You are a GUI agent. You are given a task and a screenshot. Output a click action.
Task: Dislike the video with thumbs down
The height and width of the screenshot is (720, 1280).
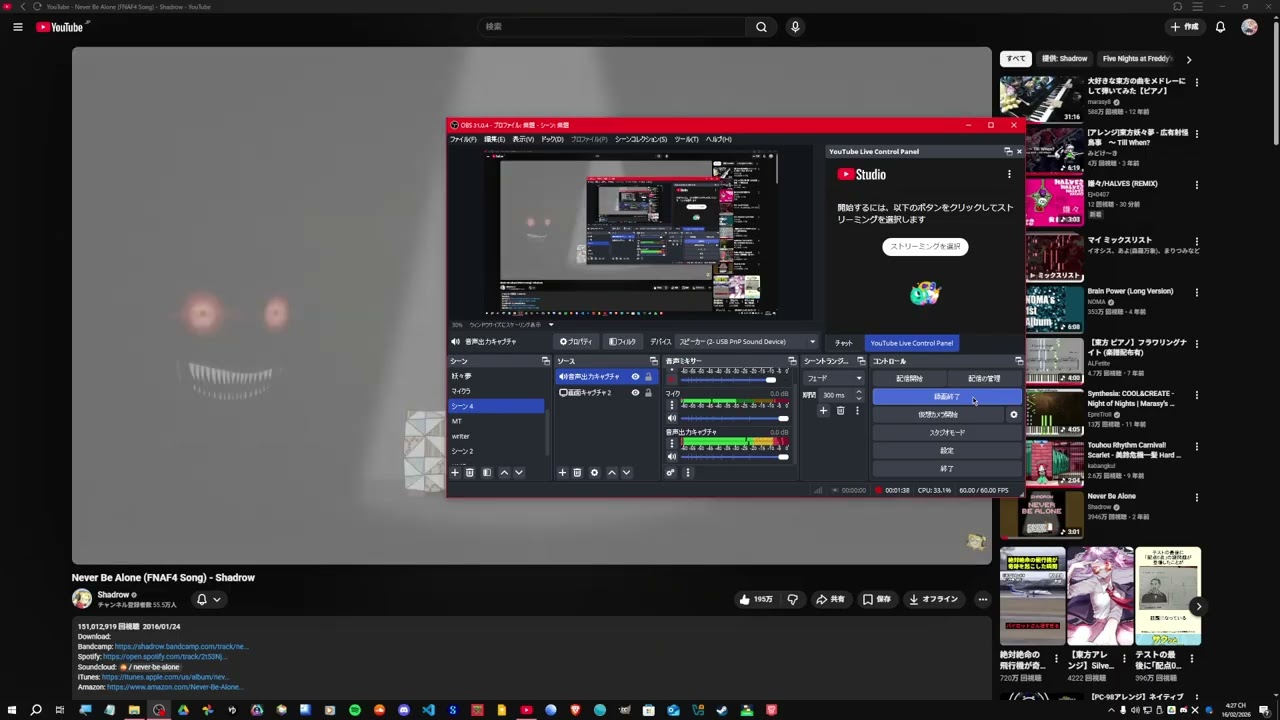(x=792, y=599)
